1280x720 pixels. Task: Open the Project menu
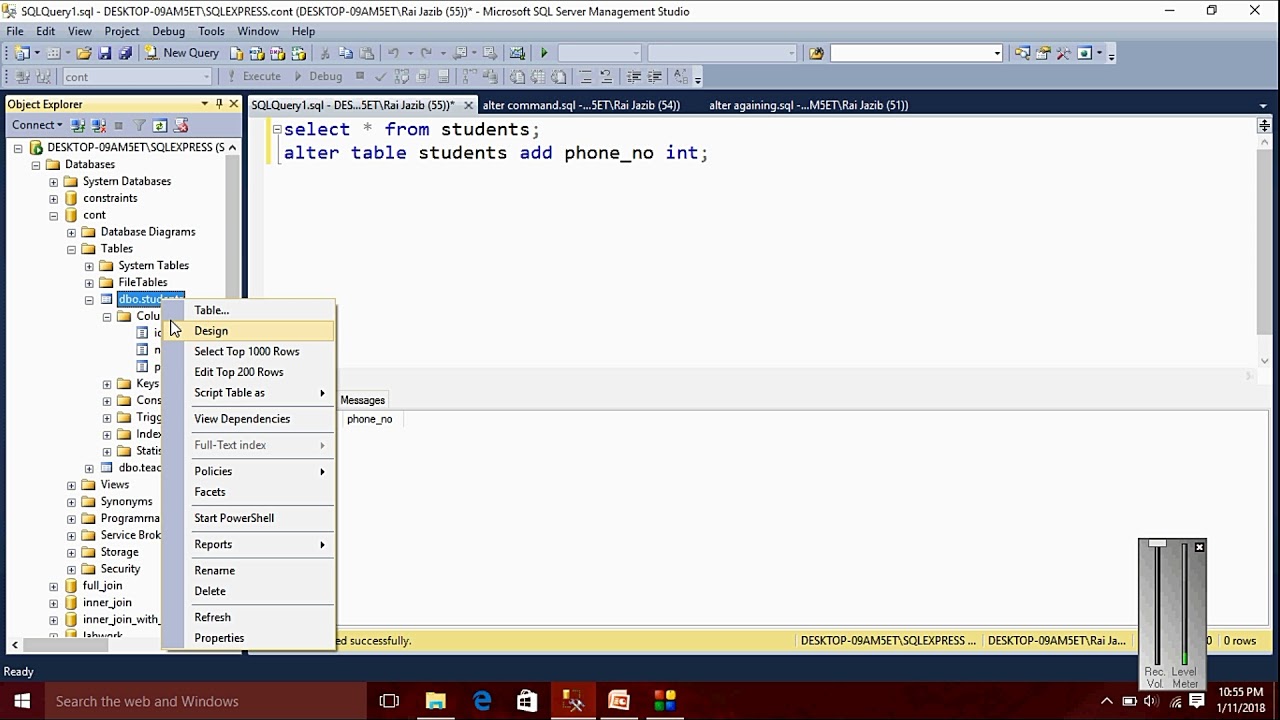(x=122, y=31)
